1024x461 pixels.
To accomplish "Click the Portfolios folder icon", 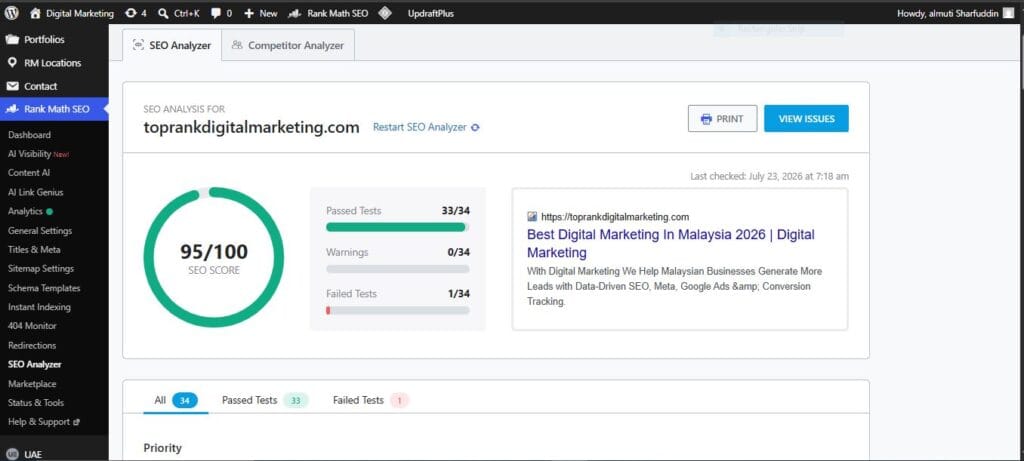I will pos(12,39).
